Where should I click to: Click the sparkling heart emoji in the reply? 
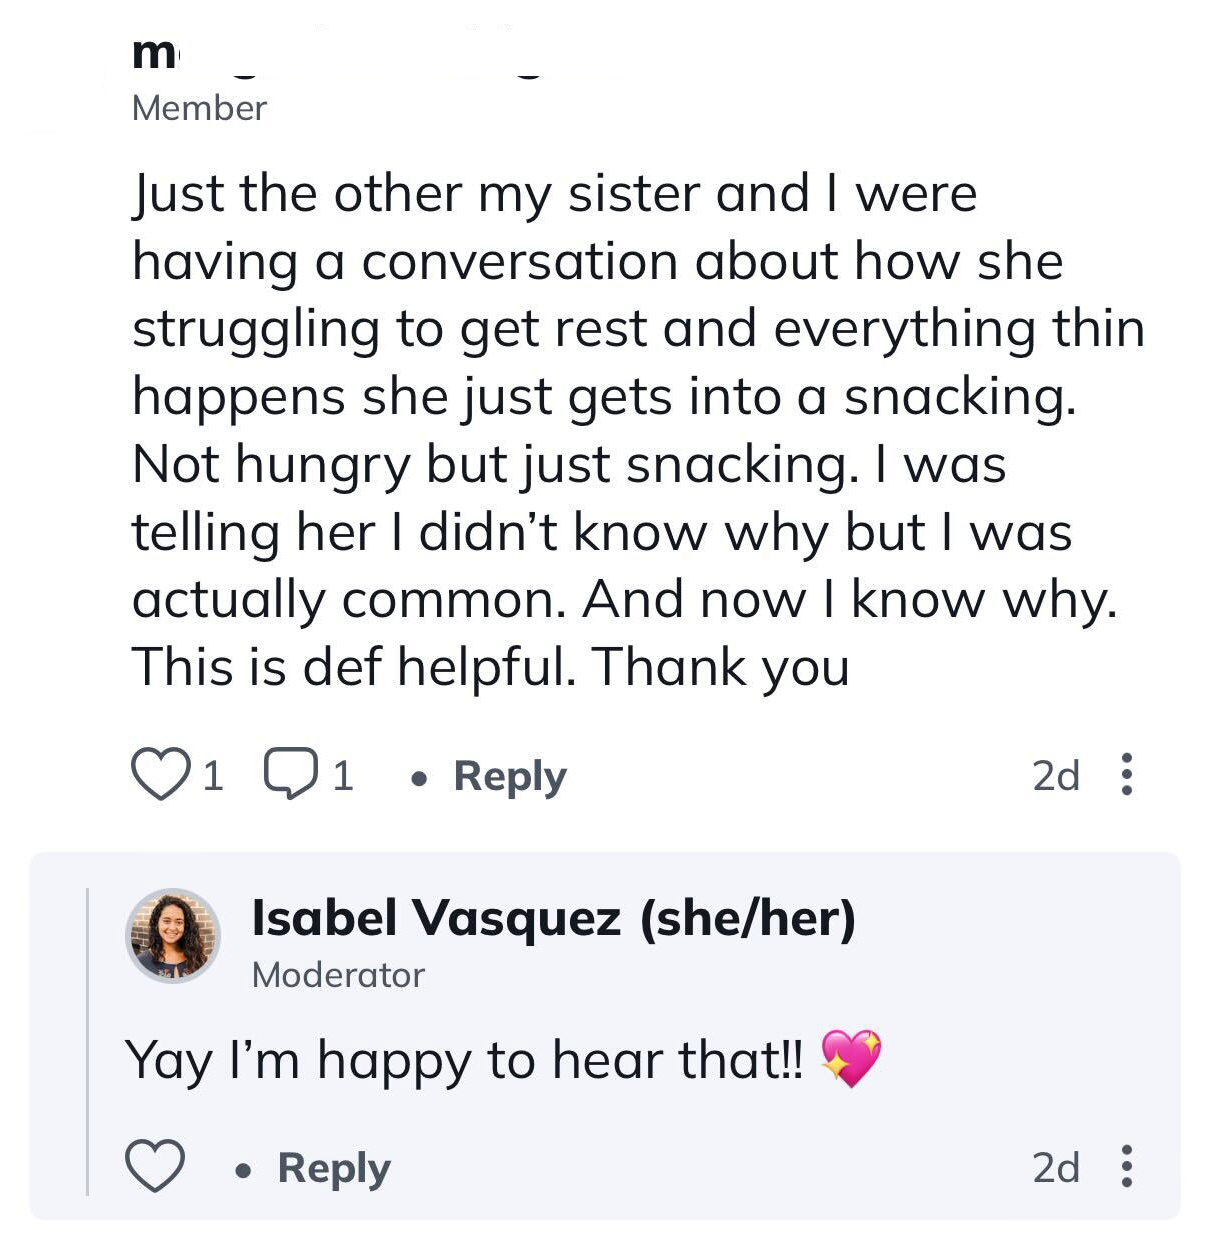pos(851,1058)
